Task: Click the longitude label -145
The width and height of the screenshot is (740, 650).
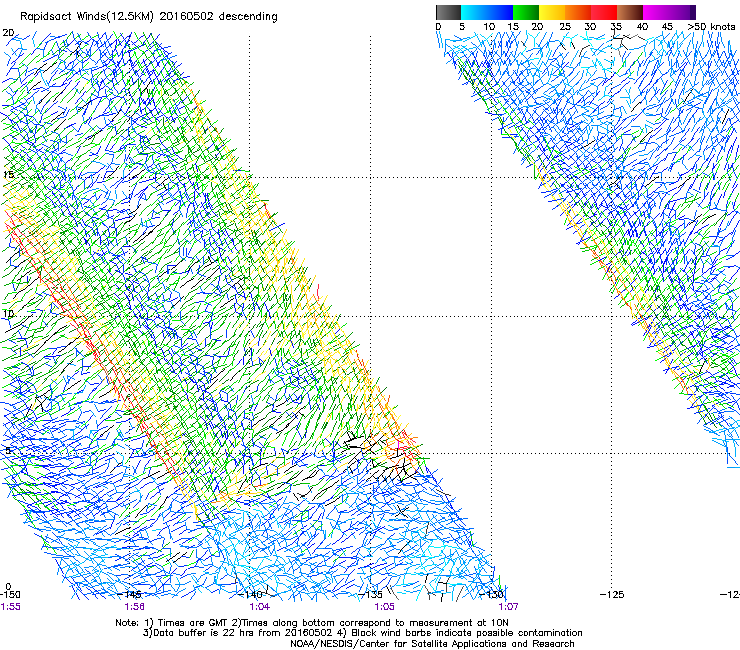Action: [x=131, y=595]
